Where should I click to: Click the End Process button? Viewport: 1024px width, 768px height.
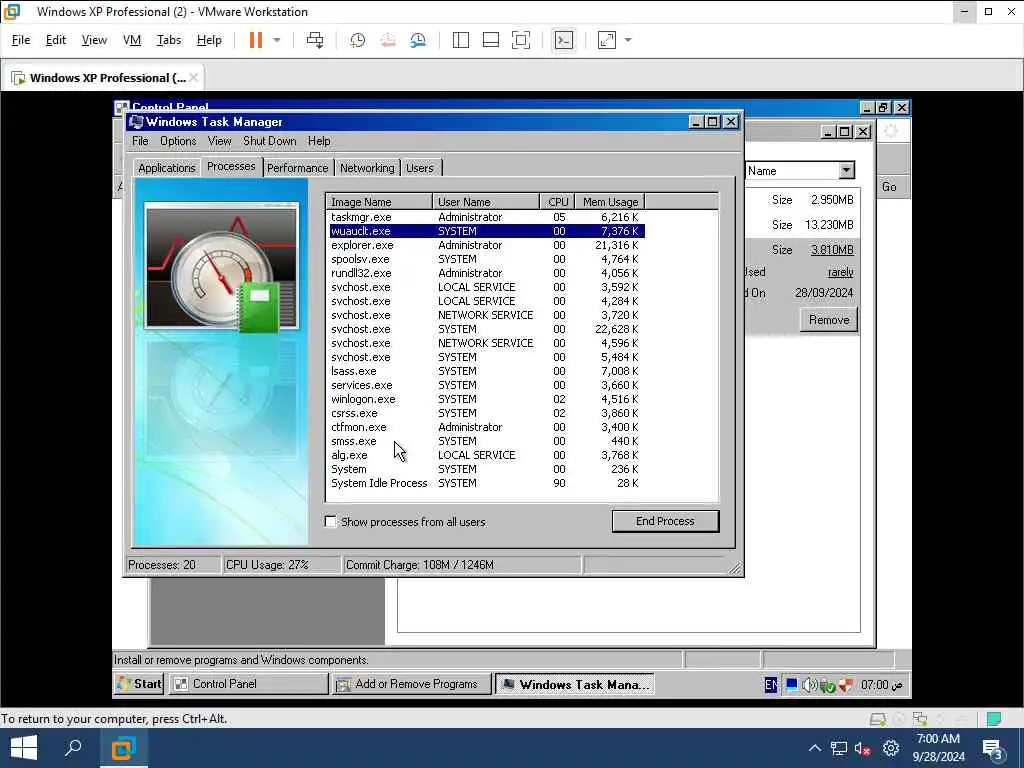coord(665,521)
